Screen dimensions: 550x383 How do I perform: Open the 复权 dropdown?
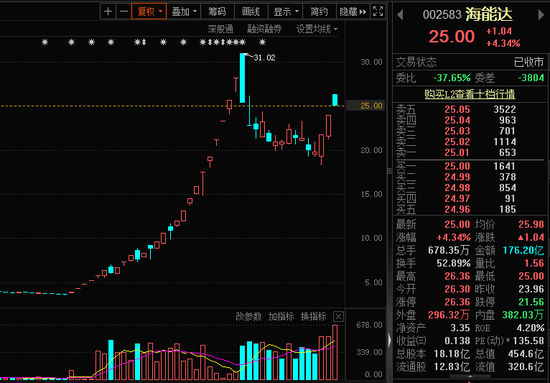(149, 12)
